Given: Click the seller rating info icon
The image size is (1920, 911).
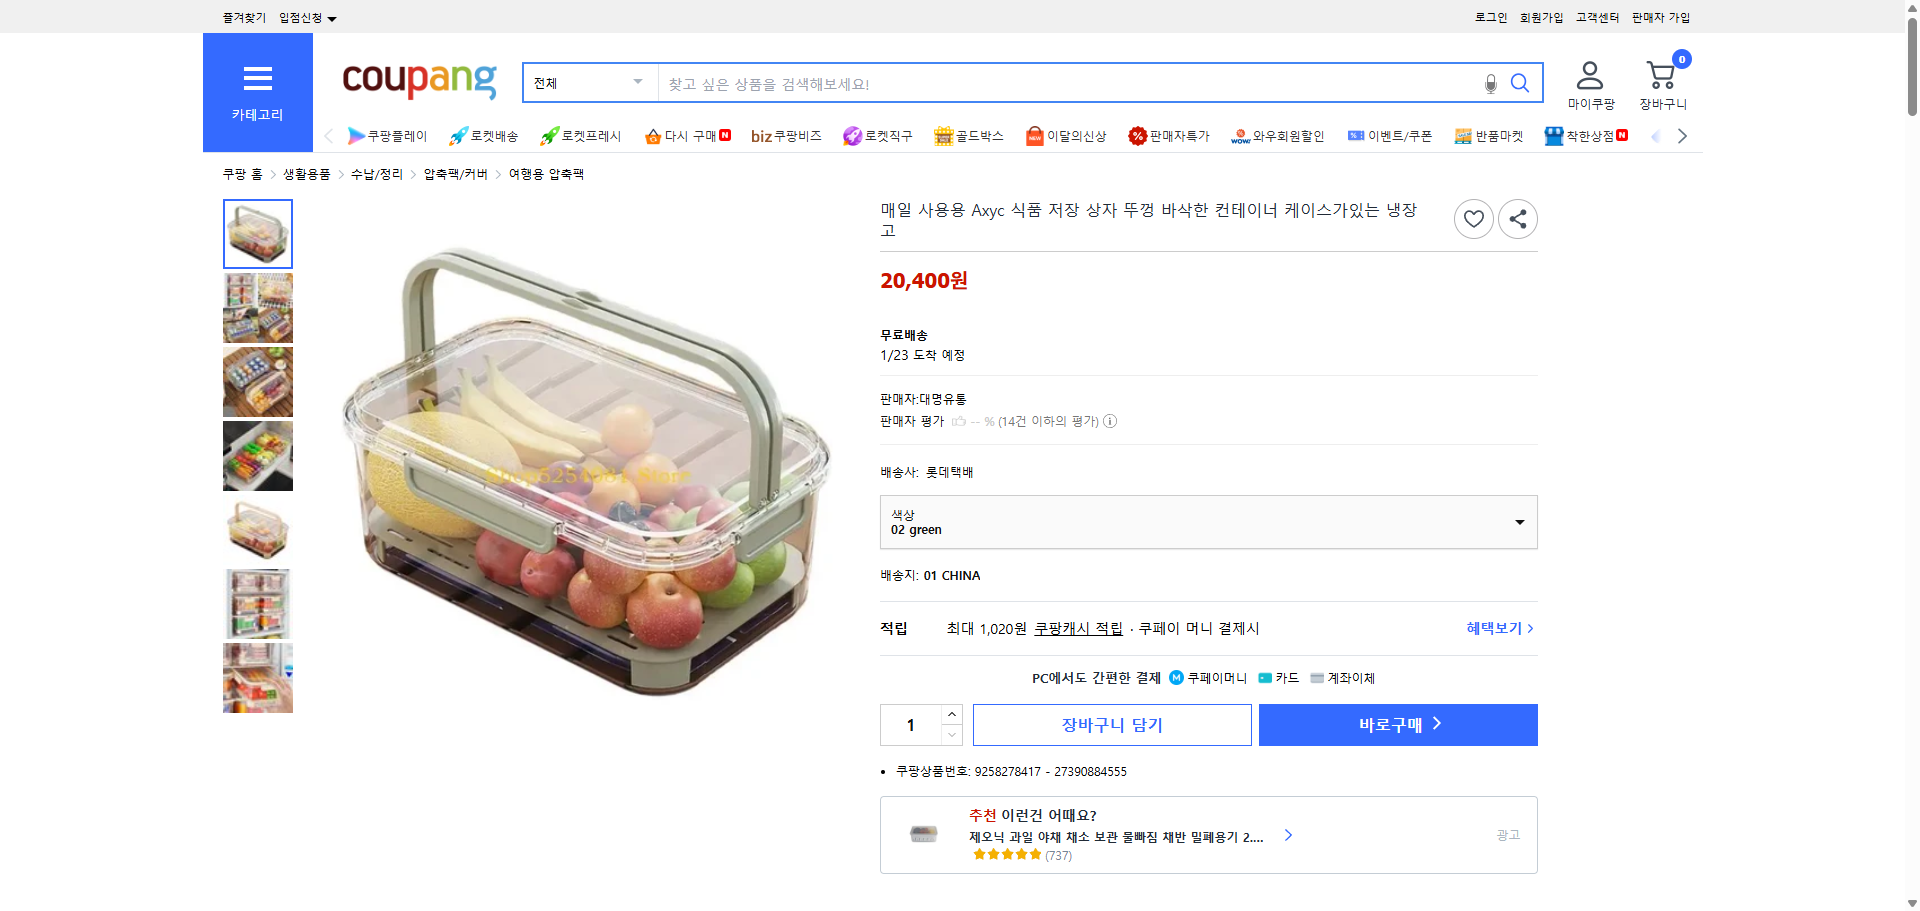Looking at the screenshot, I should coord(1110,421).
